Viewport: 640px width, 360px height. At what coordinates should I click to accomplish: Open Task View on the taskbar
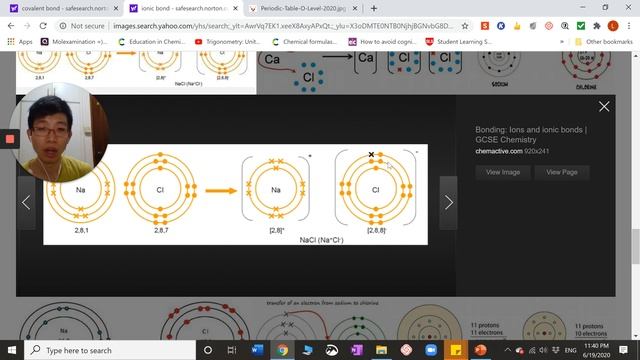tap(232, 350)
